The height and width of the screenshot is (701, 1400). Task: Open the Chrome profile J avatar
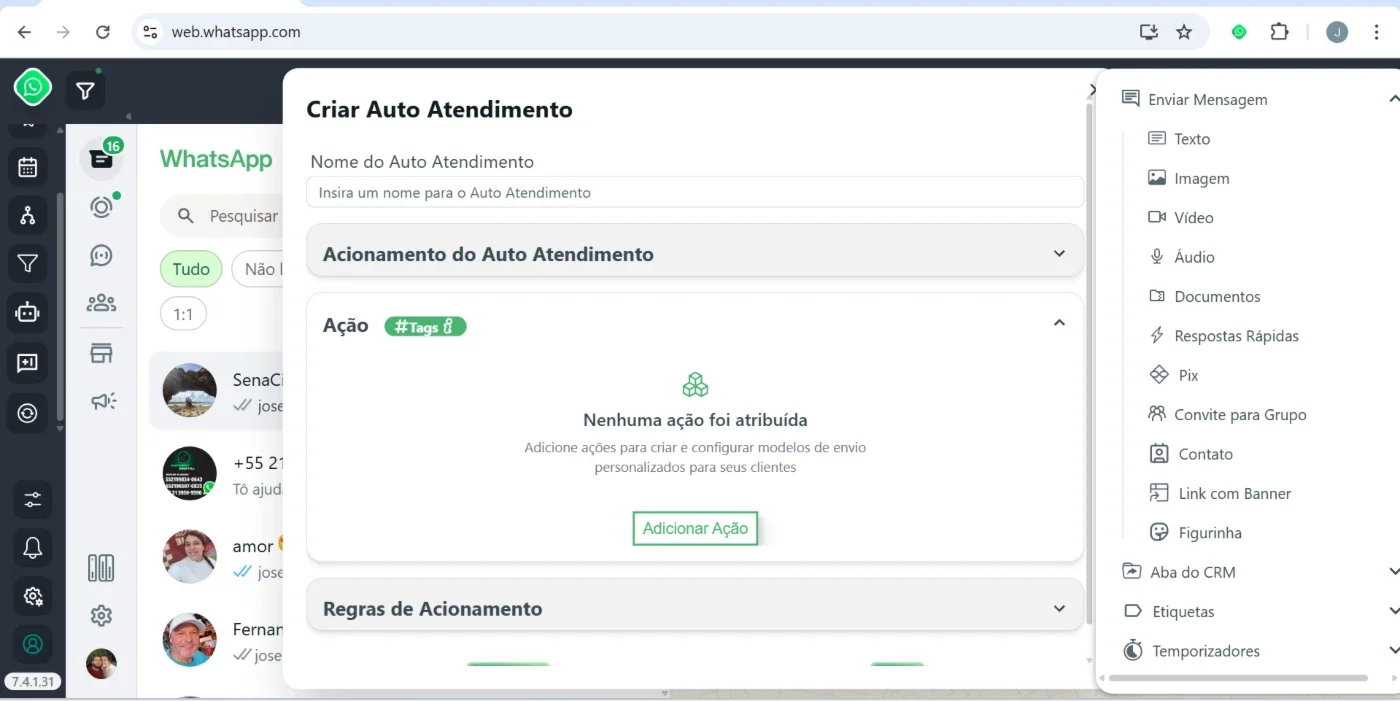pos(1337,32)
